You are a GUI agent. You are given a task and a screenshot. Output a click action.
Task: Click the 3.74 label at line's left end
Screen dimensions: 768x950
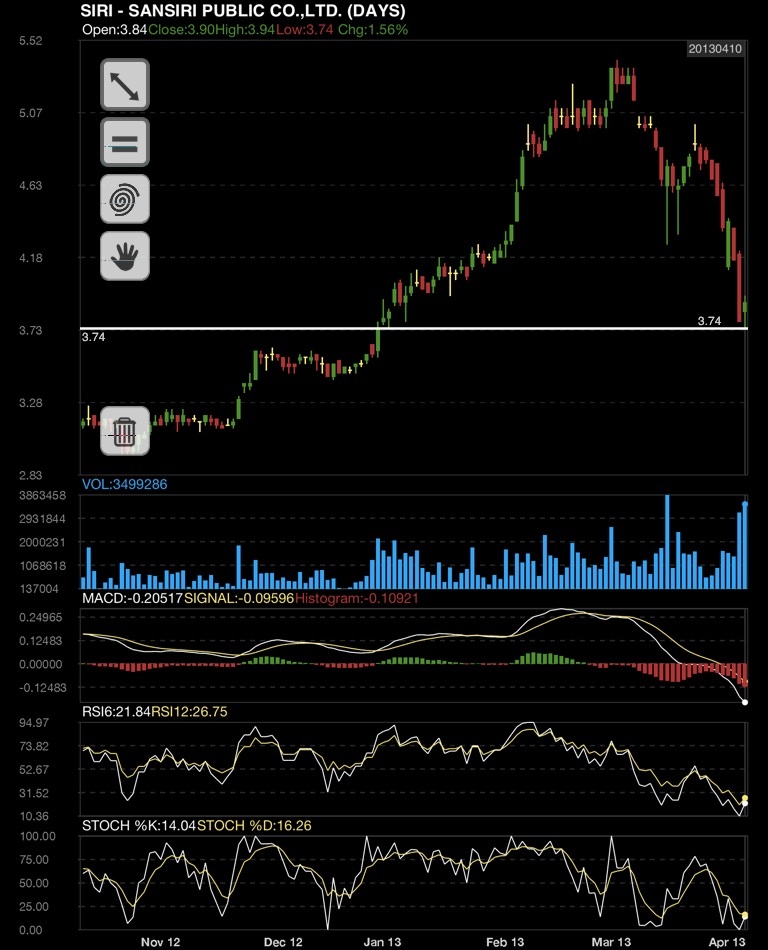click(93, 337)
